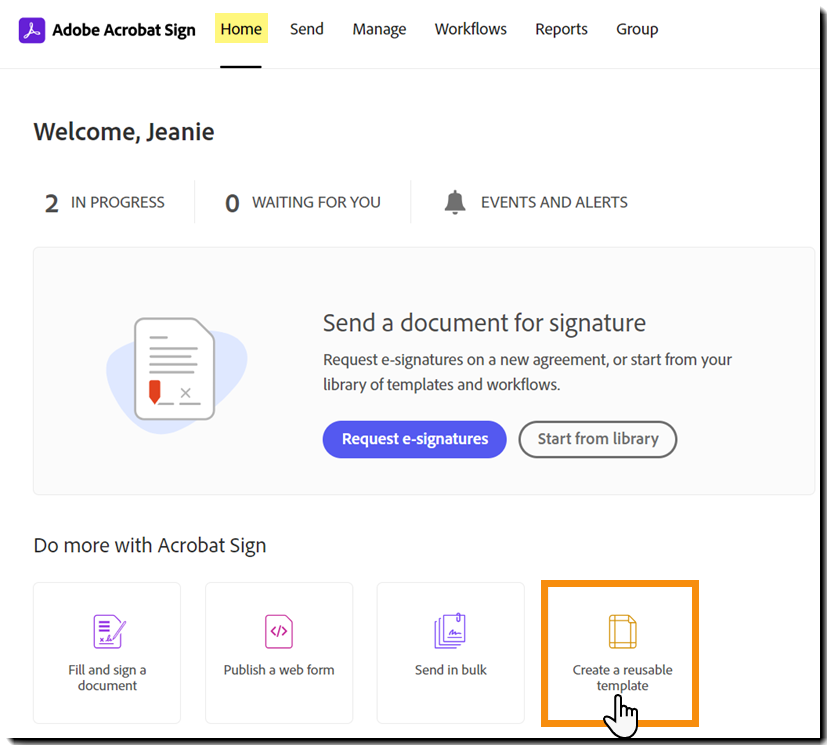827x745 pixels.
Task: Open the Workflows tab
Action: click(471, 29)
